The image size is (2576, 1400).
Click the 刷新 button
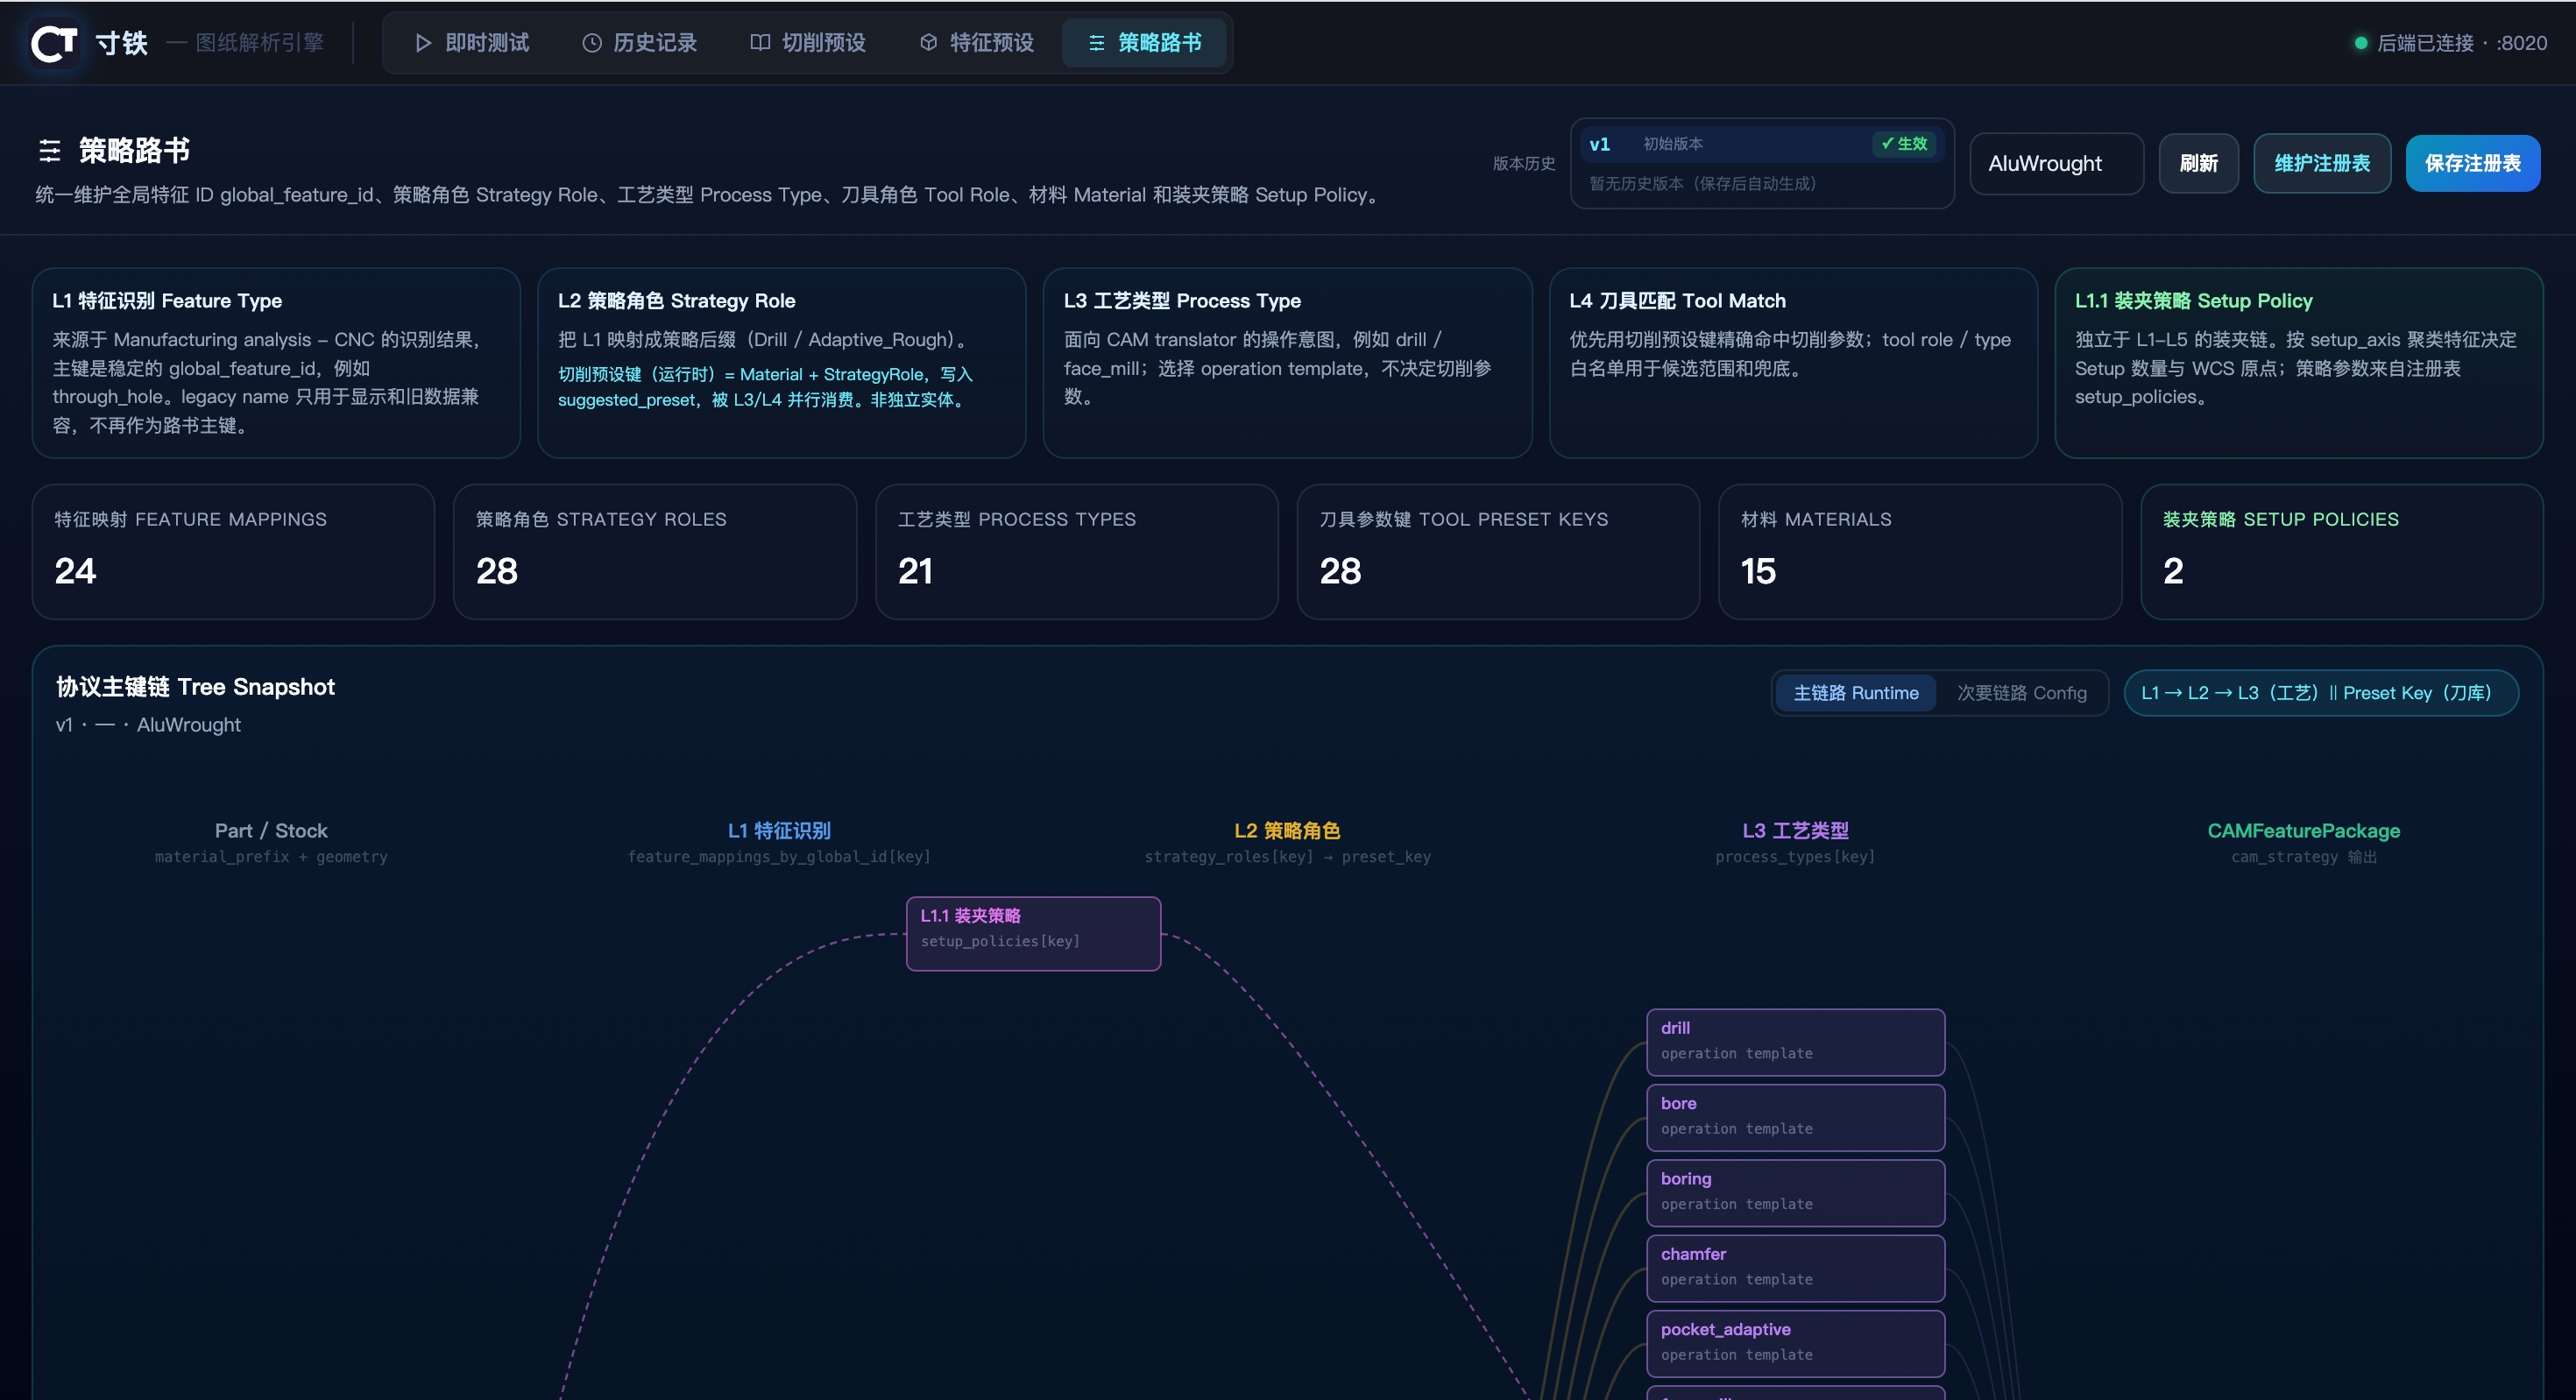pyautogui.click(x=2198, y=163)
